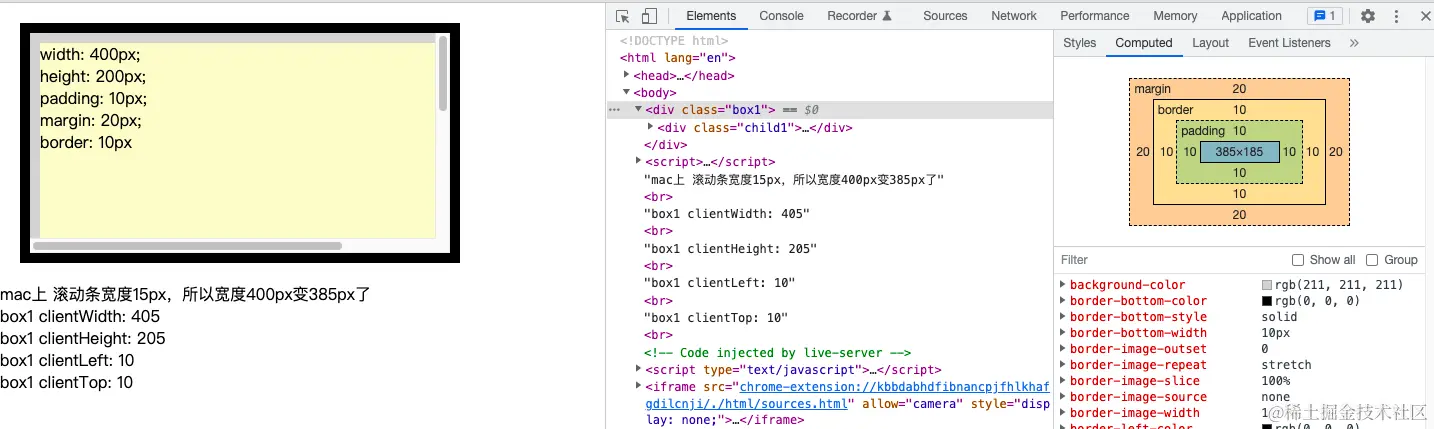Close the DevTools panel
This screenshot has width=1434, height=429.
(1424, 16)
